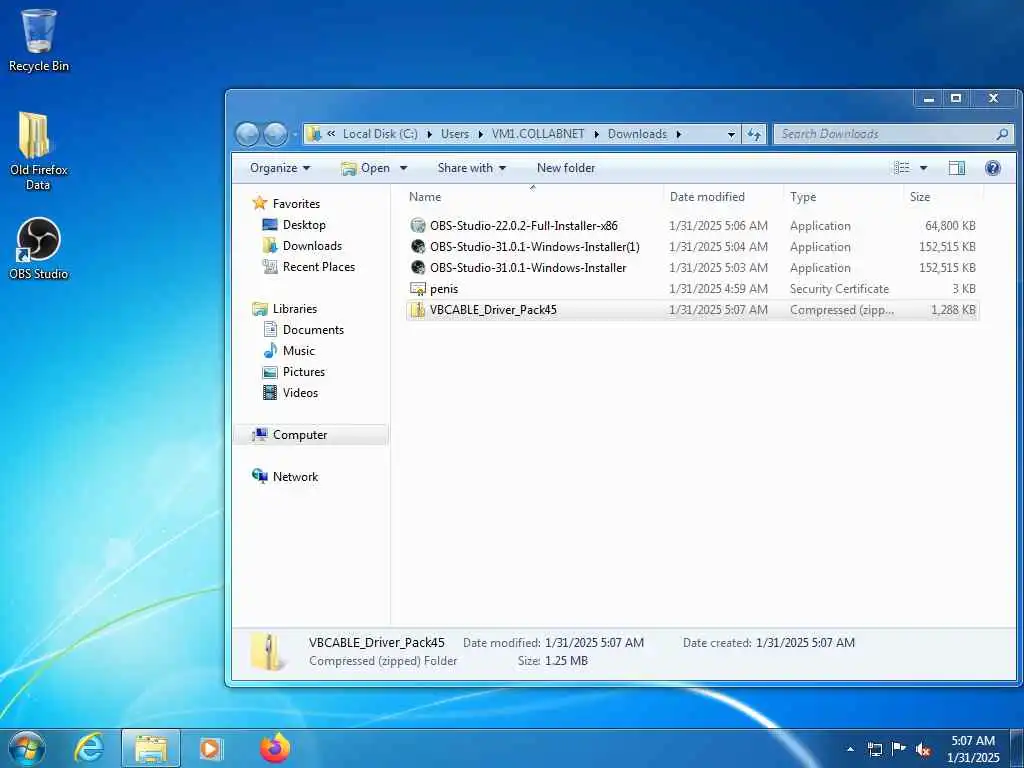This screenshot has width=1024, height=768.
Task: Click the Back navigation arrow in Explorer
Action: (x=248, y=134)
